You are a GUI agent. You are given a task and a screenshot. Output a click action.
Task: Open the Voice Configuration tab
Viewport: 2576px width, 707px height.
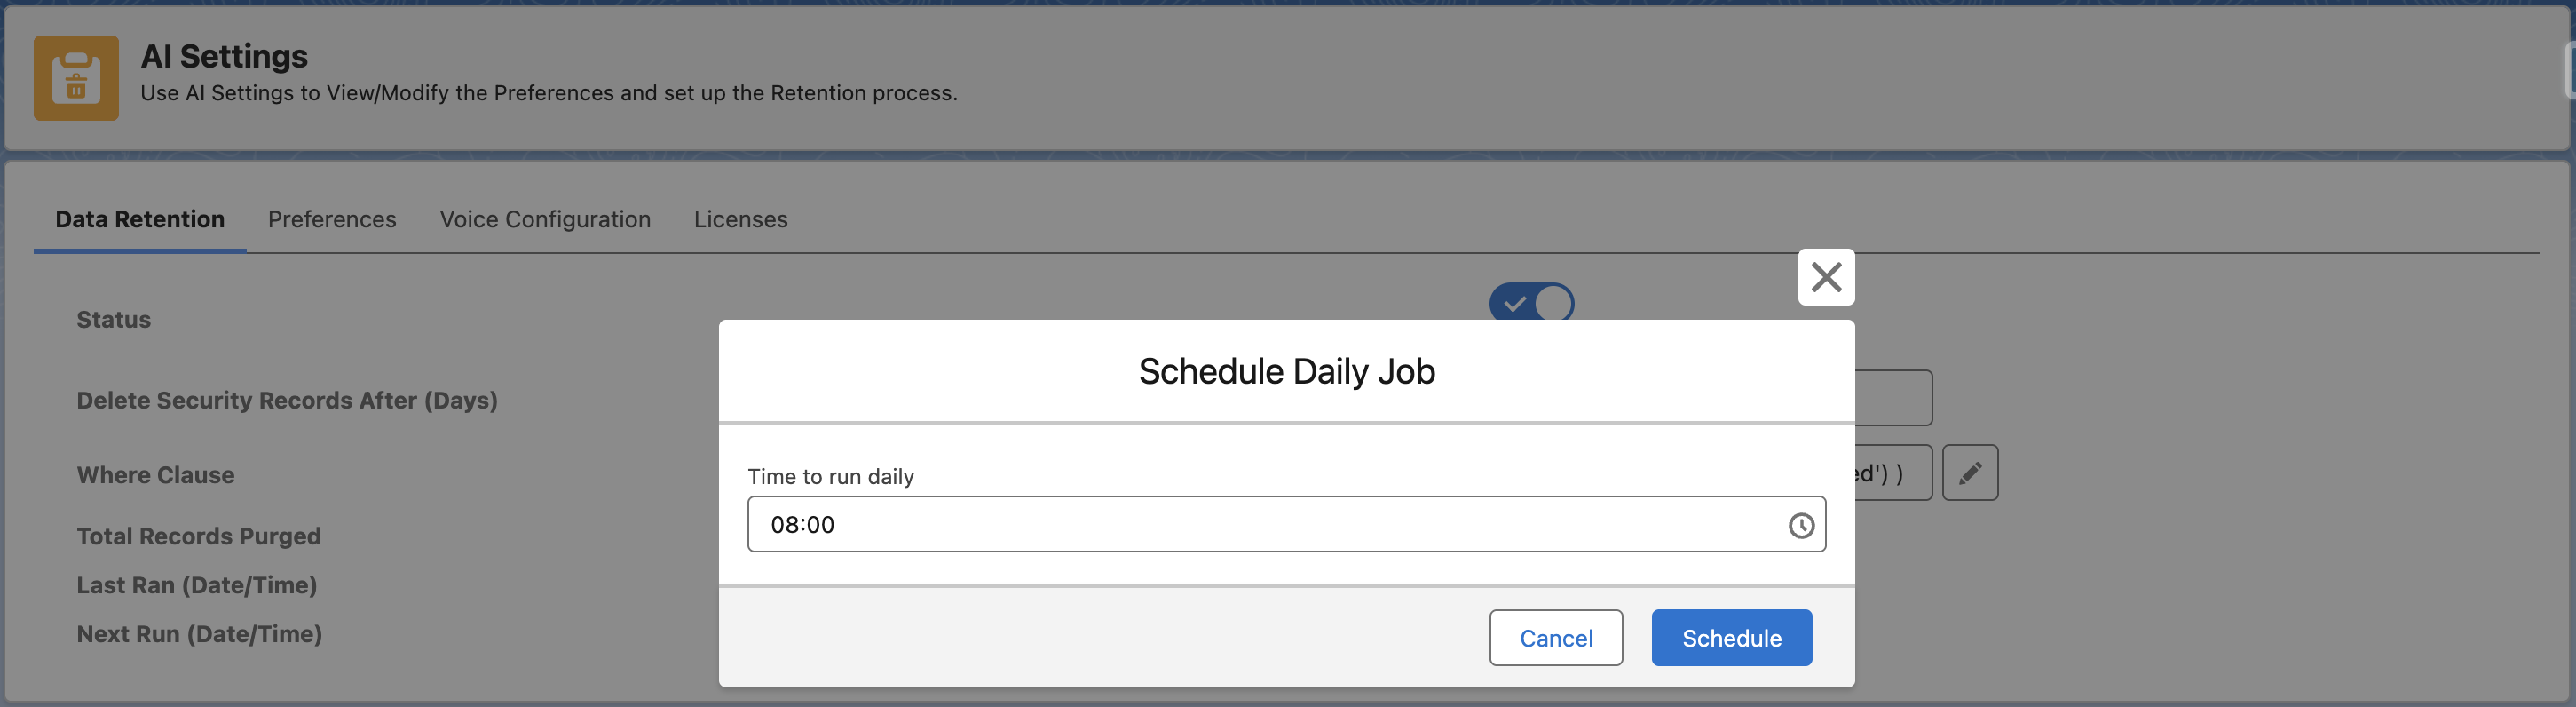(544, 219)
